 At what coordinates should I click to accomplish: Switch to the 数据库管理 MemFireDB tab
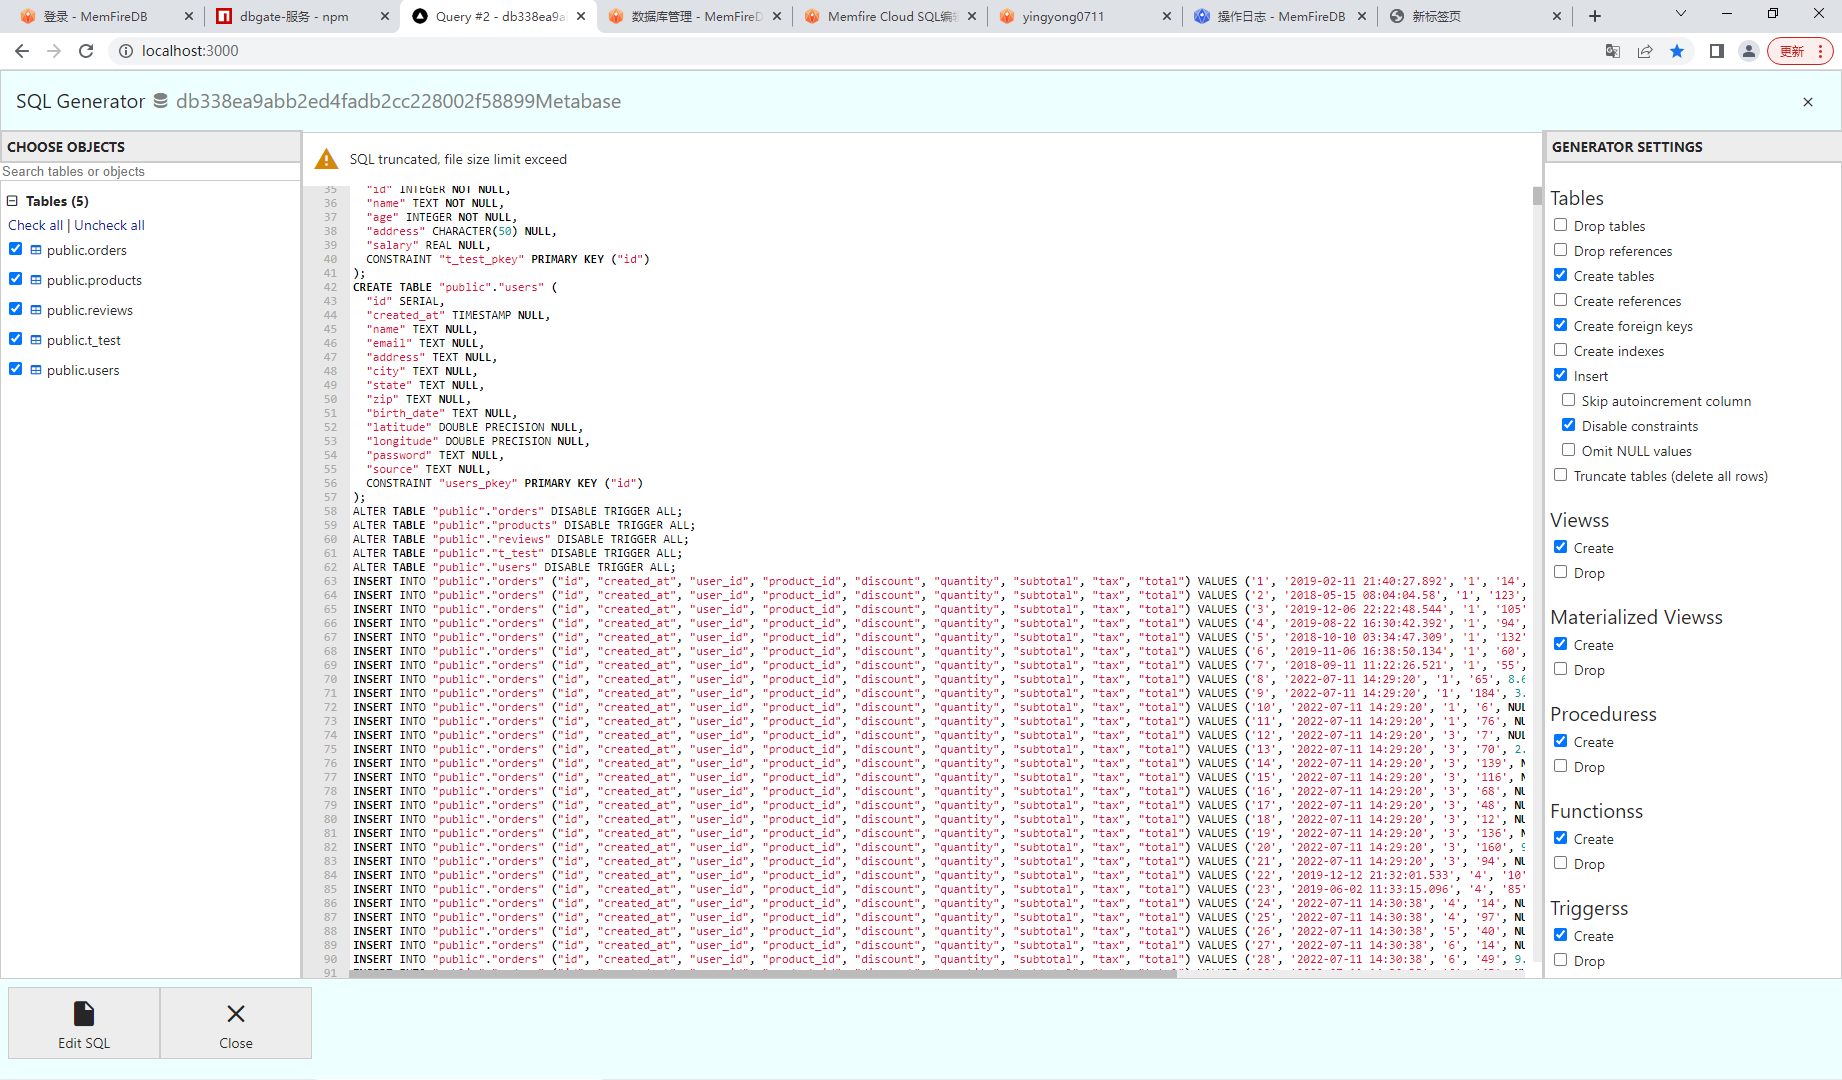pyautogui.click(x=696, y=16)
